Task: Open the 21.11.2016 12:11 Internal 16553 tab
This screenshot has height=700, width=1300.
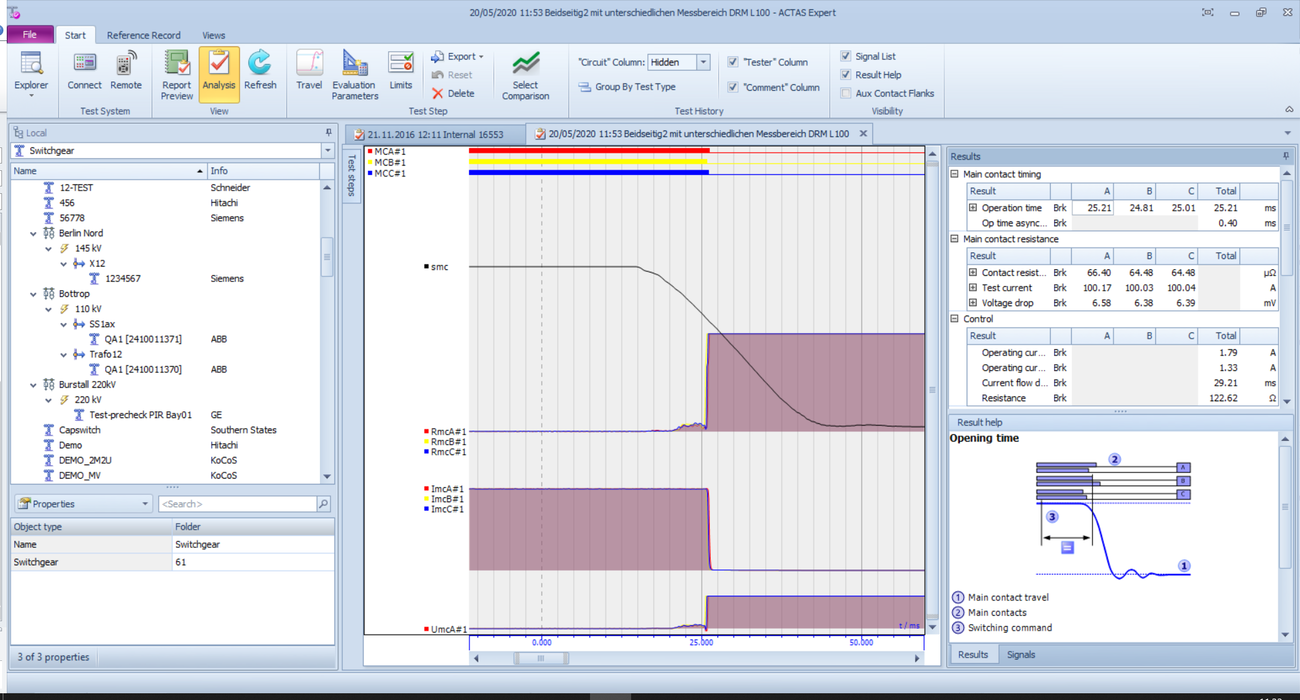Action: point(434,133)
